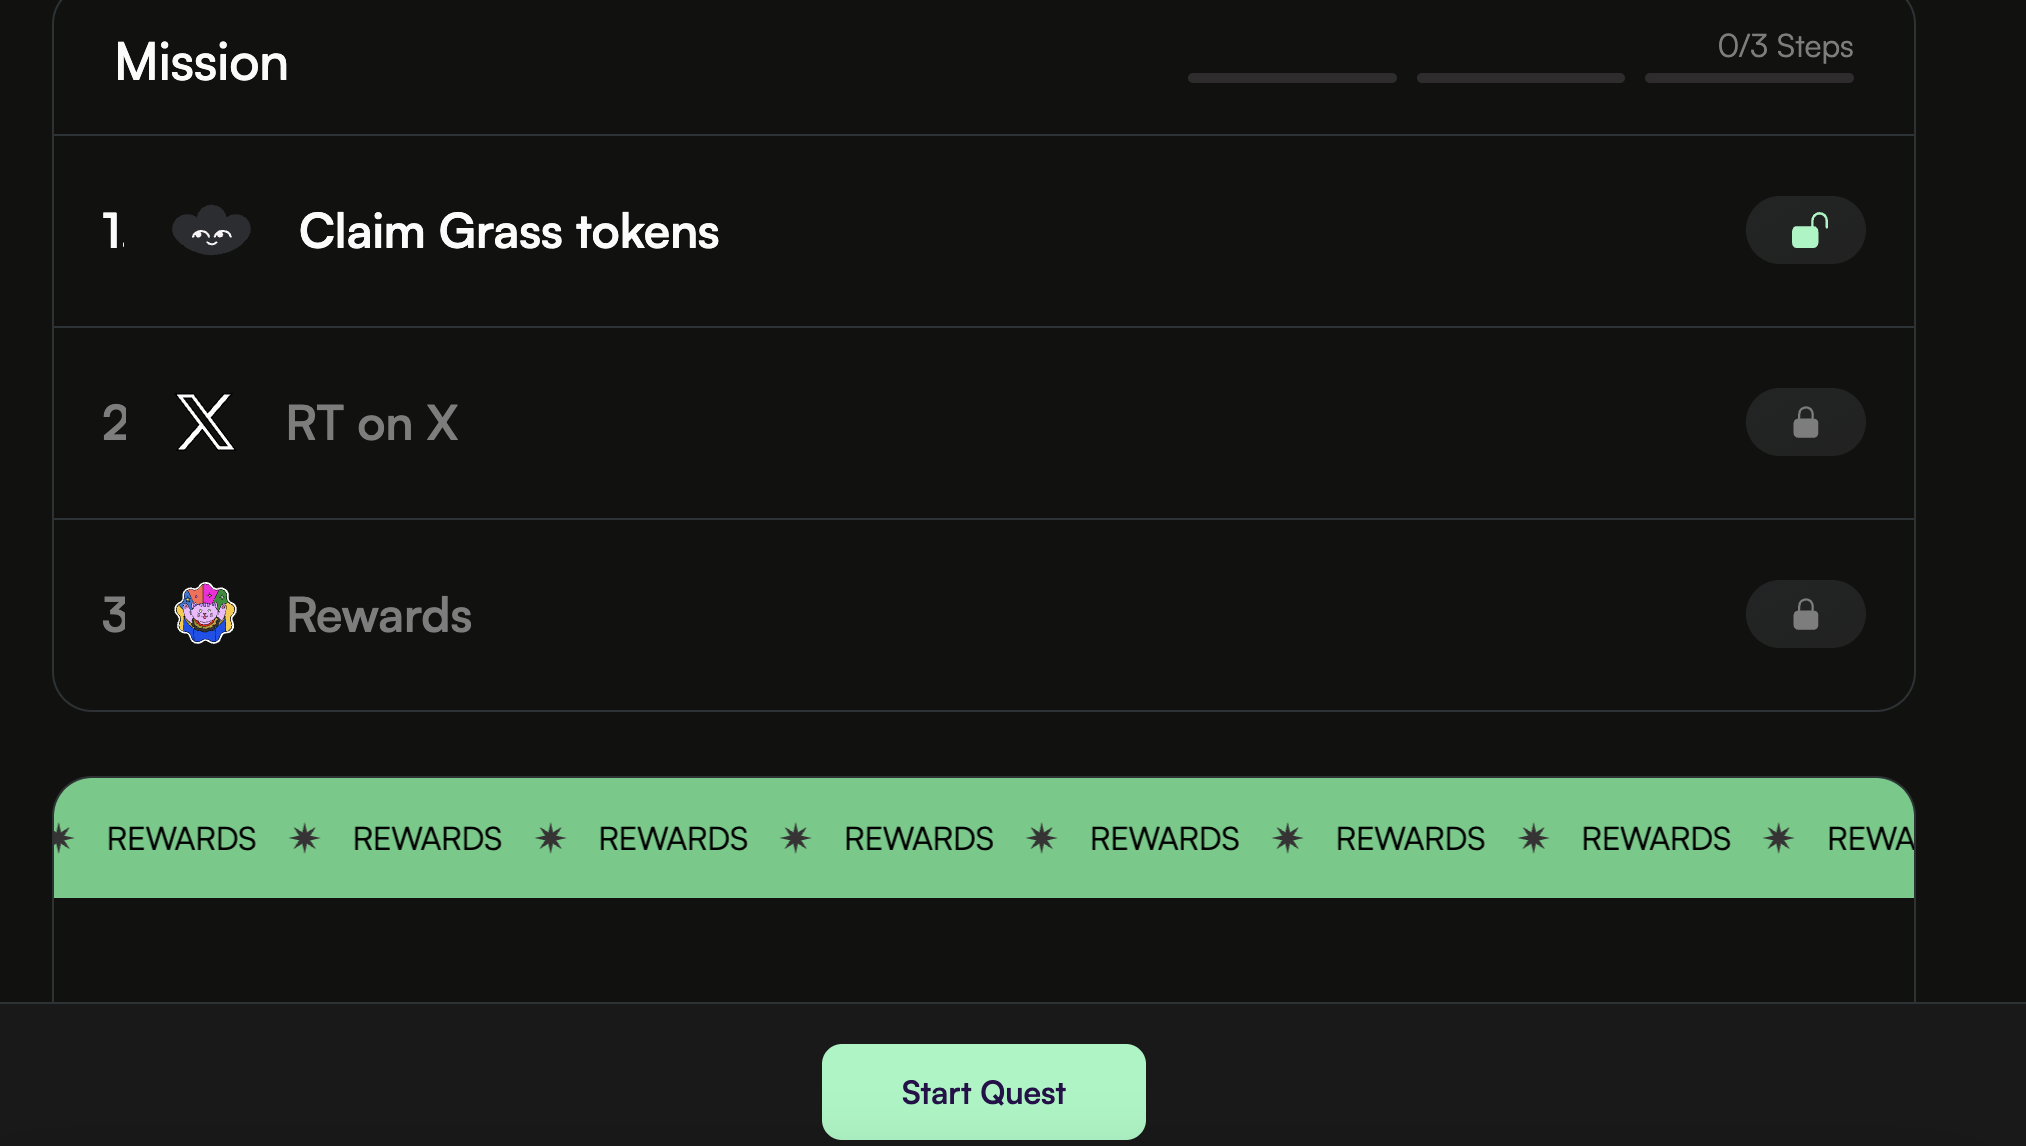Click the last star icon in rewards banner
The image size is (2026, 1146).
pos(1779,838)
